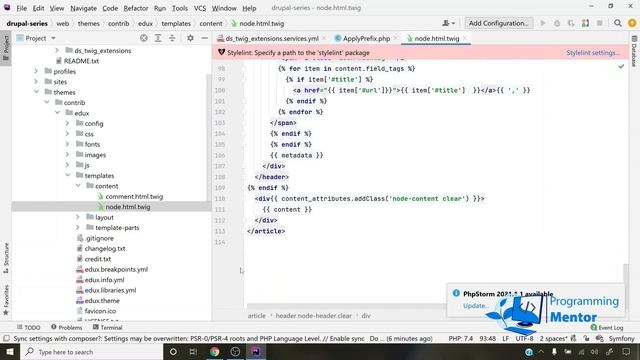The image size is (640, 360).
Task: Collapse the contrib folder
Action: click(x=47, y=102)
